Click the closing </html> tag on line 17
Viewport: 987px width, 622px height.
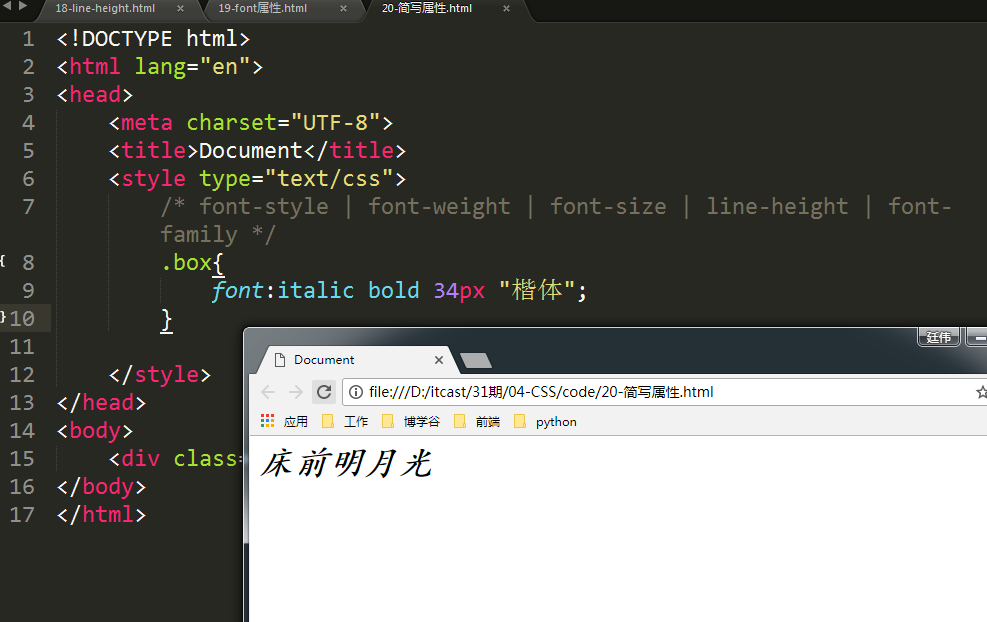click(101, 515)
